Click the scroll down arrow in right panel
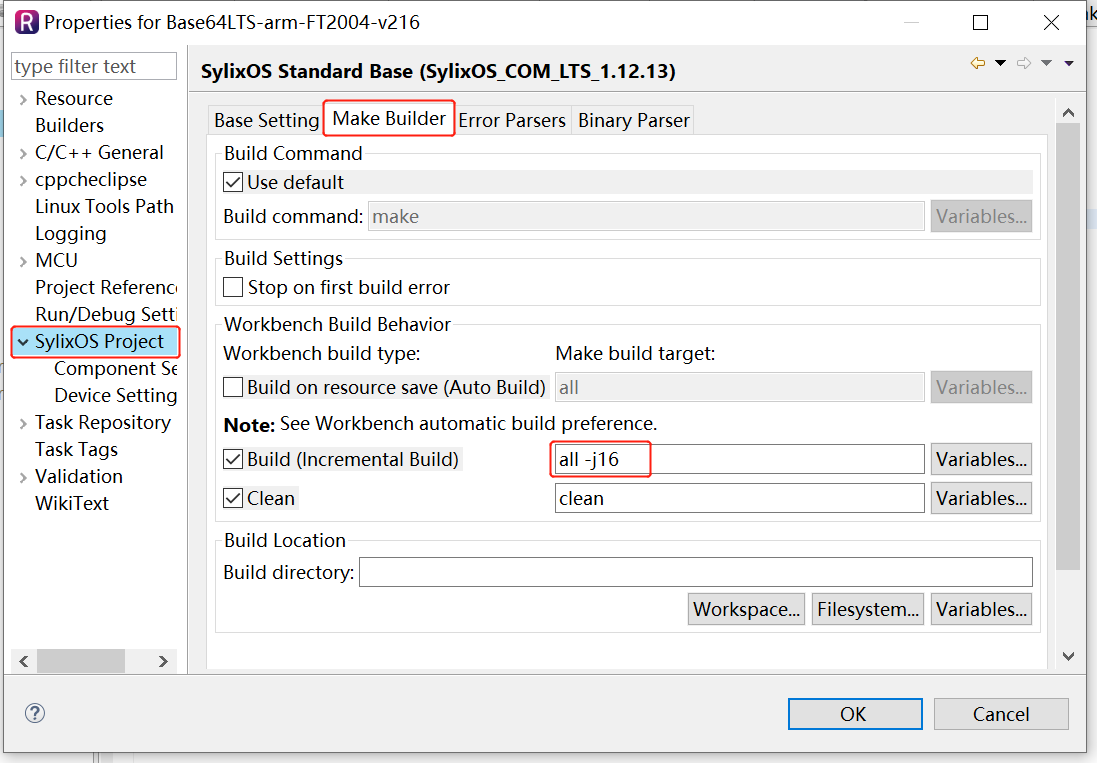 (x=1068, y=656)
